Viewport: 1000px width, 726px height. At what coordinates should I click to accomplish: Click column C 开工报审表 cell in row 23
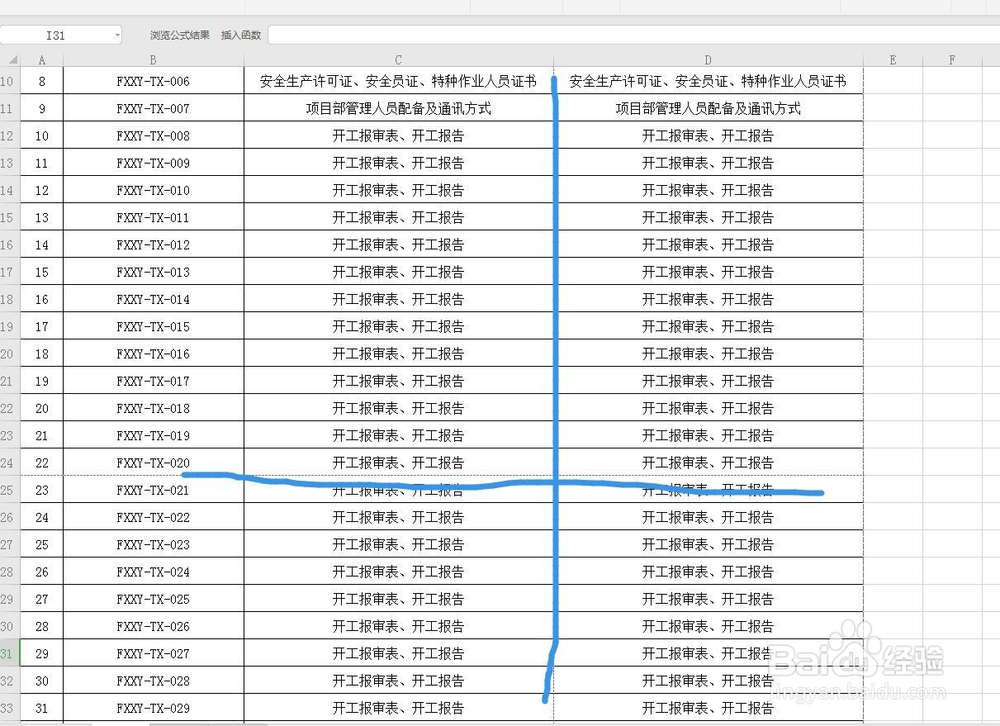[399, 436]
